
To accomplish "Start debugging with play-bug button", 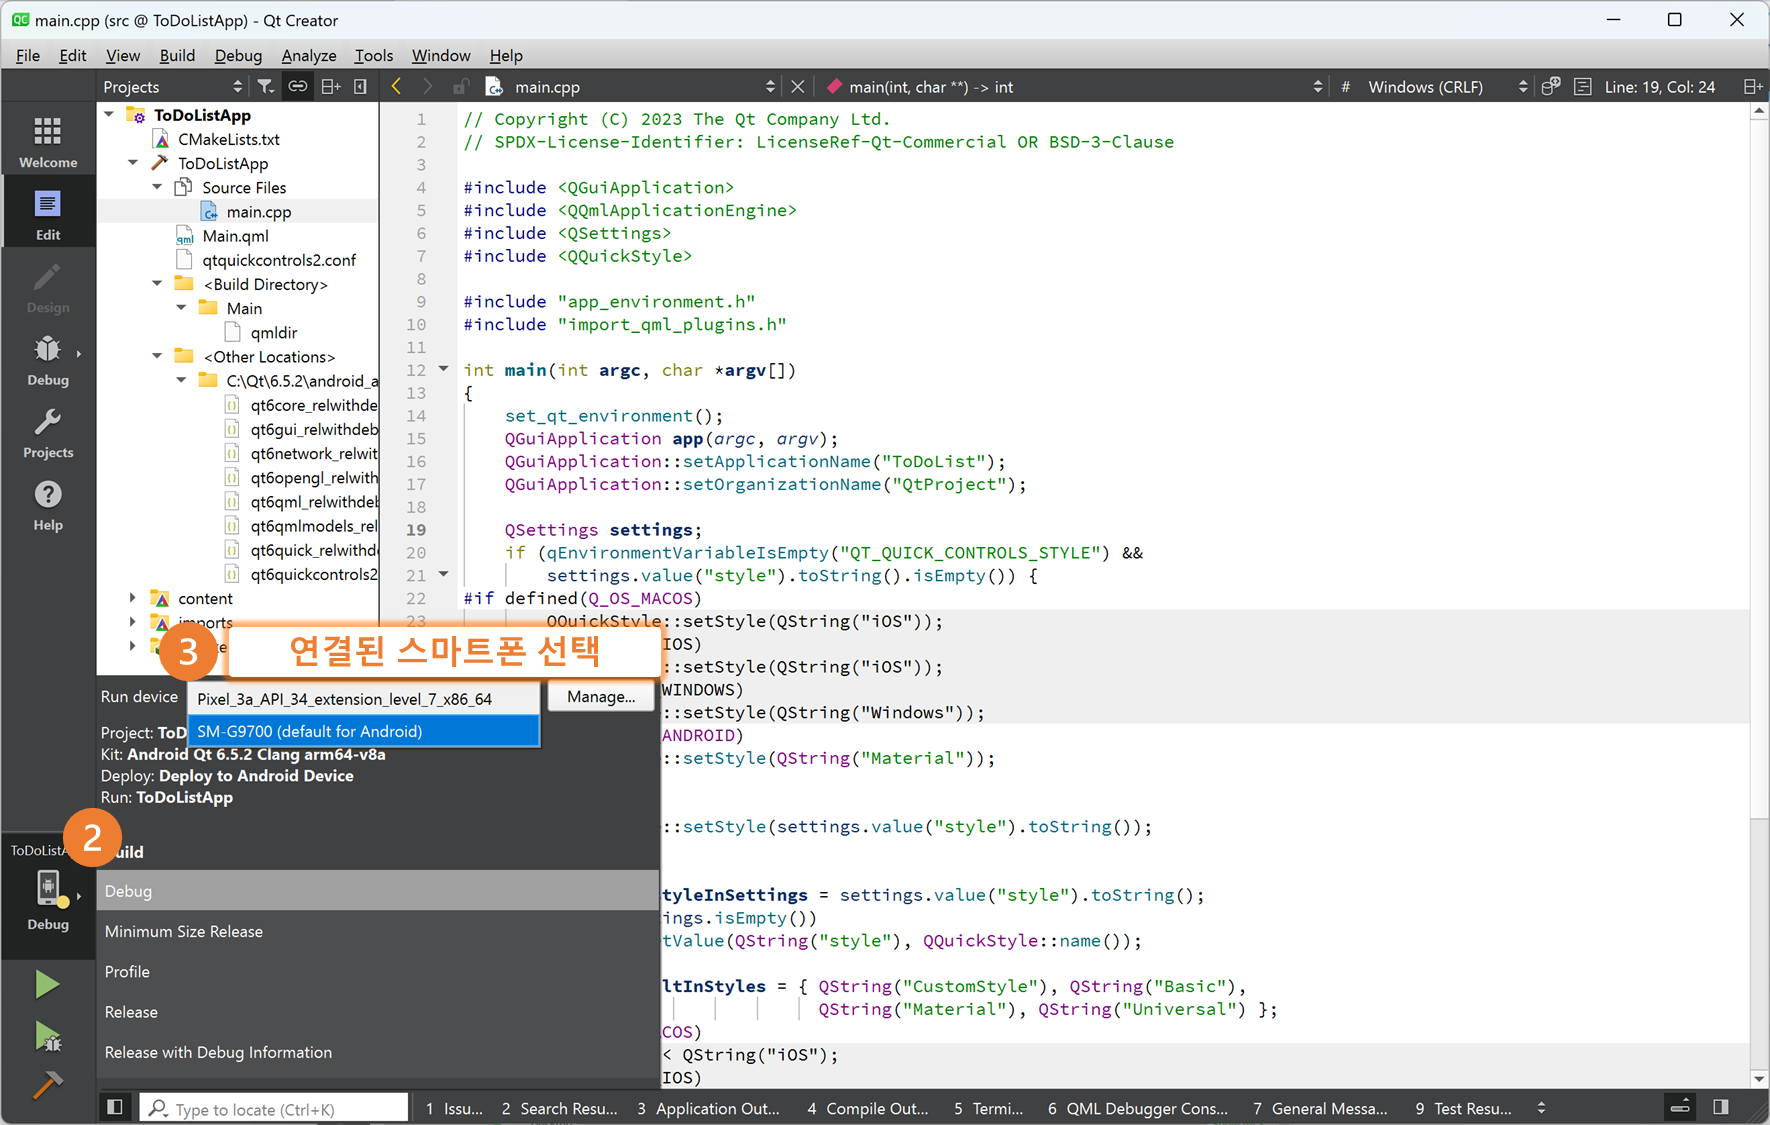I will (x=47, y=1036).
